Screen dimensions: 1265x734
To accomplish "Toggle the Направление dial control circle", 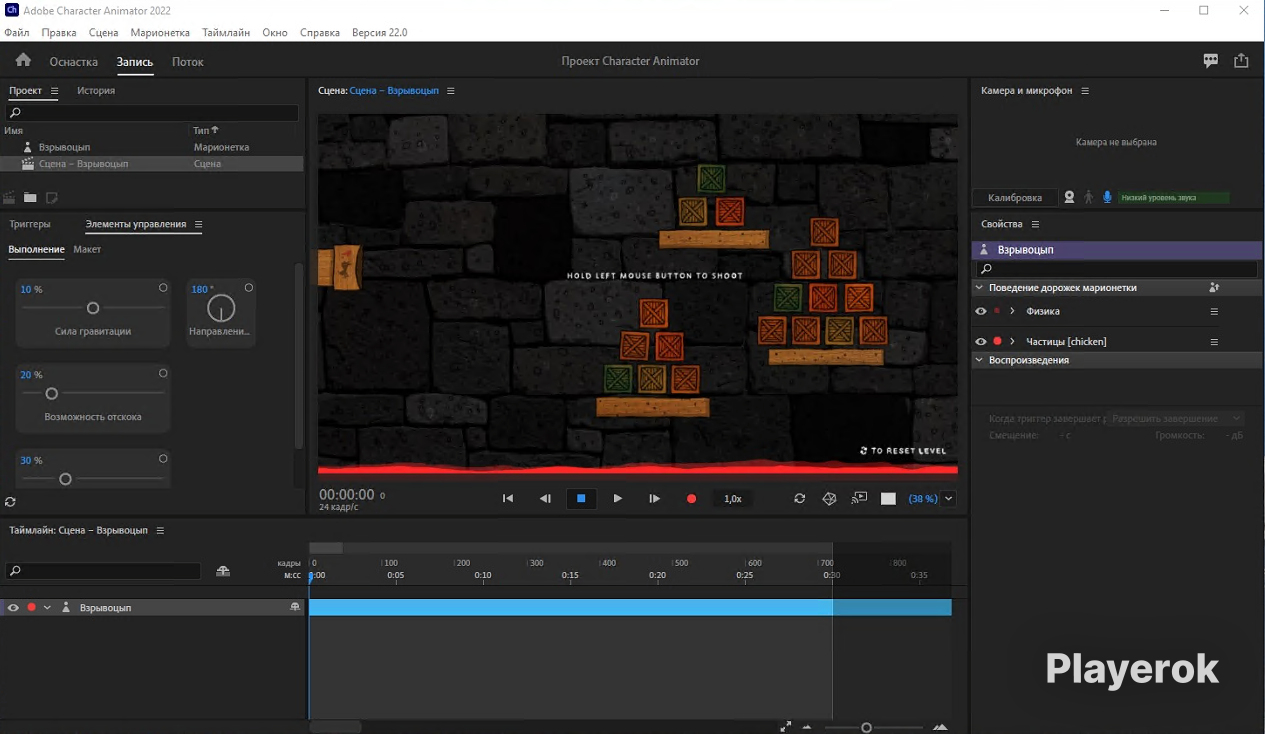I will pos(249,288).
